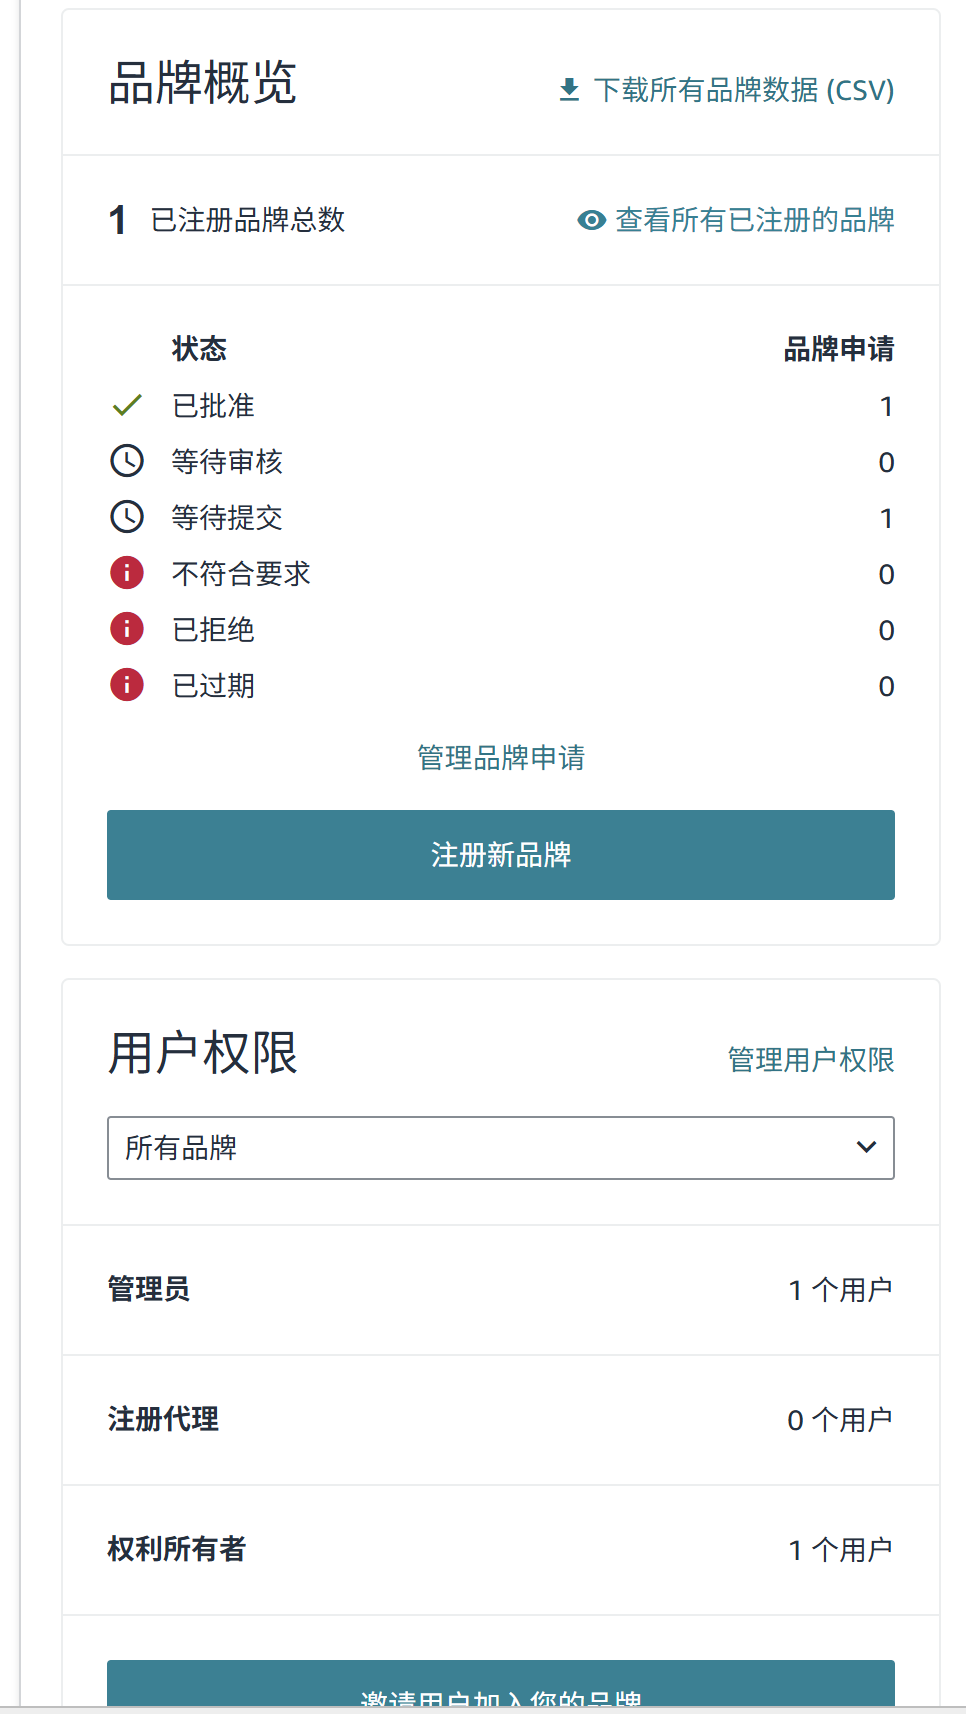Click the clock icon beside 等待审核
This screenshot has width=966, height=1714.
[127, 461]
